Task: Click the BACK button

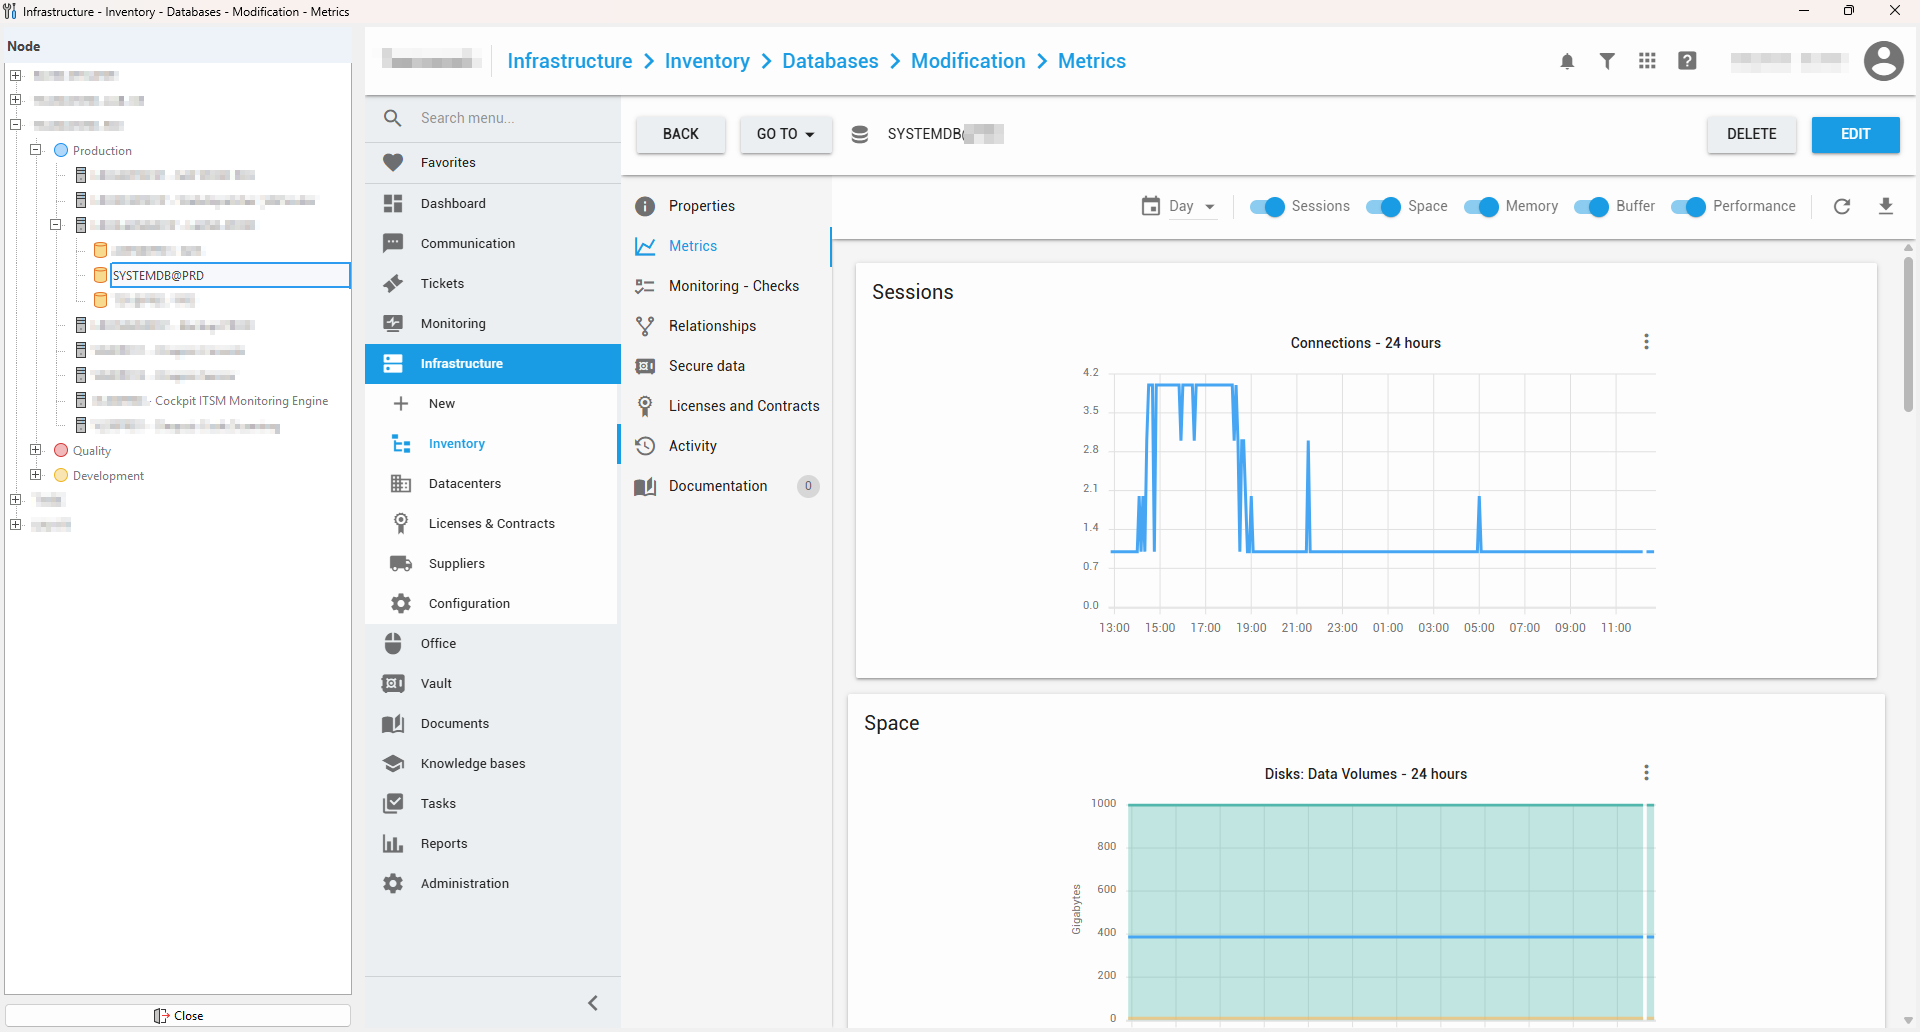Action: [x=681, y=134]
